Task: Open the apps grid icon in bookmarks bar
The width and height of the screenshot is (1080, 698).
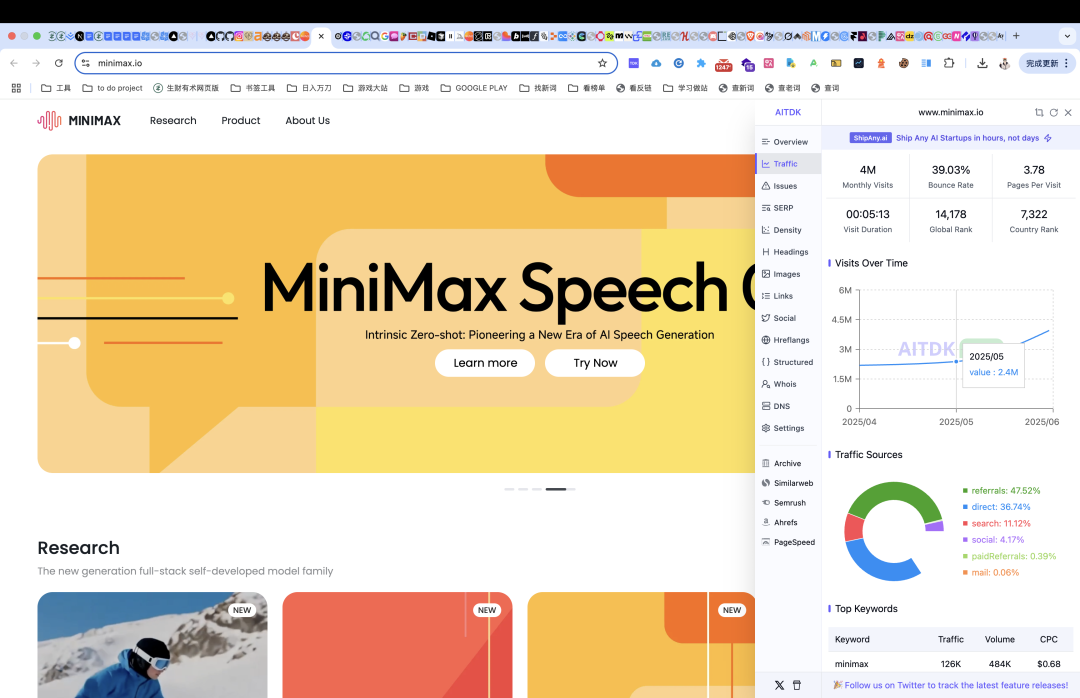Action: click(x=17, y=88)
